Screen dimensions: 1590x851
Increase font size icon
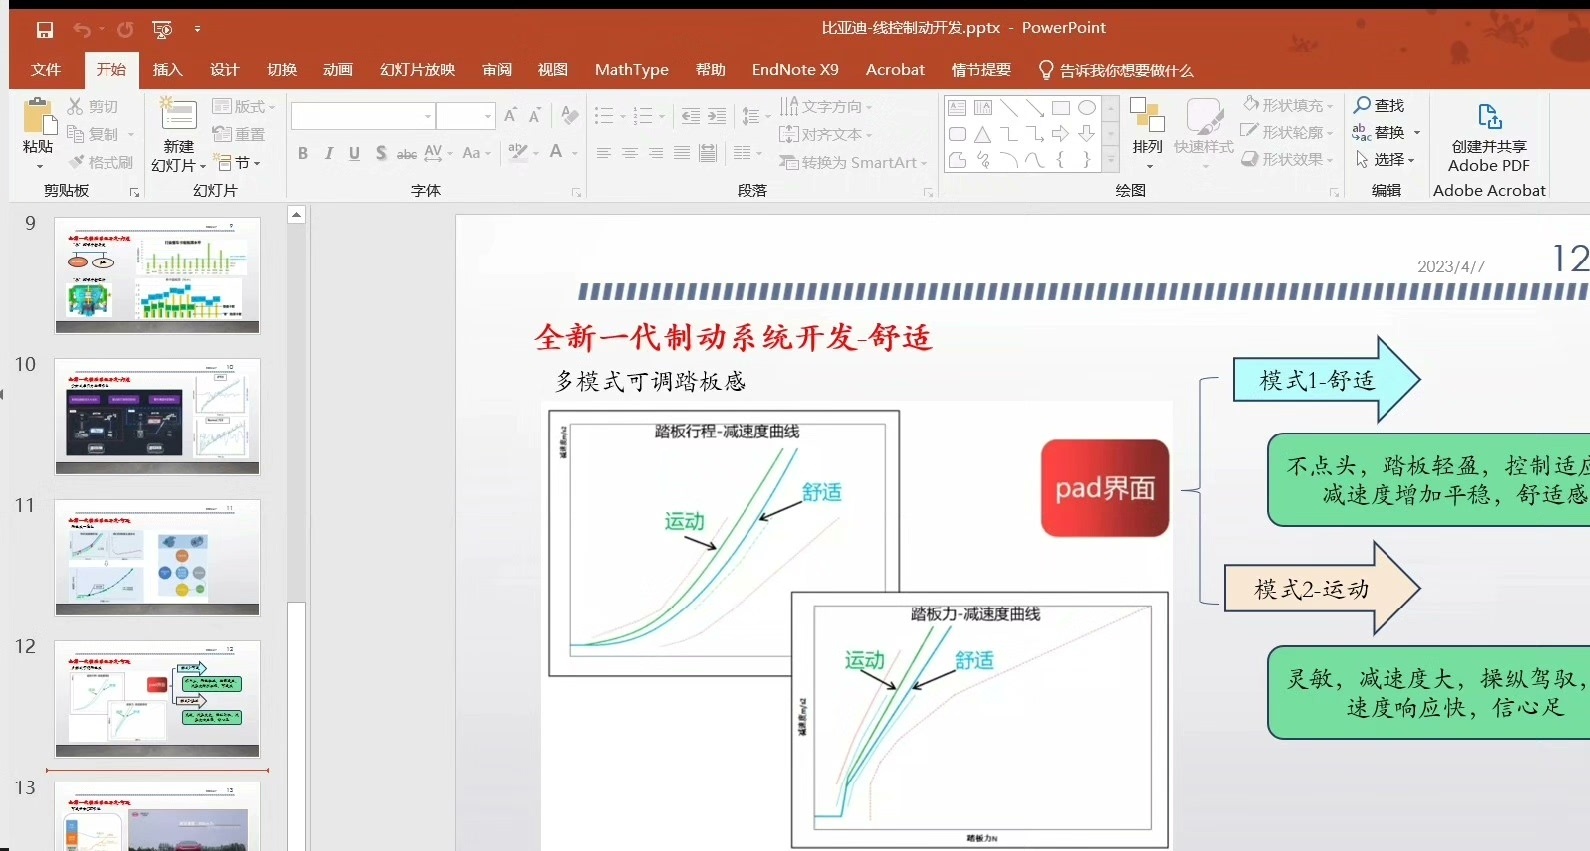click(511, 116)
